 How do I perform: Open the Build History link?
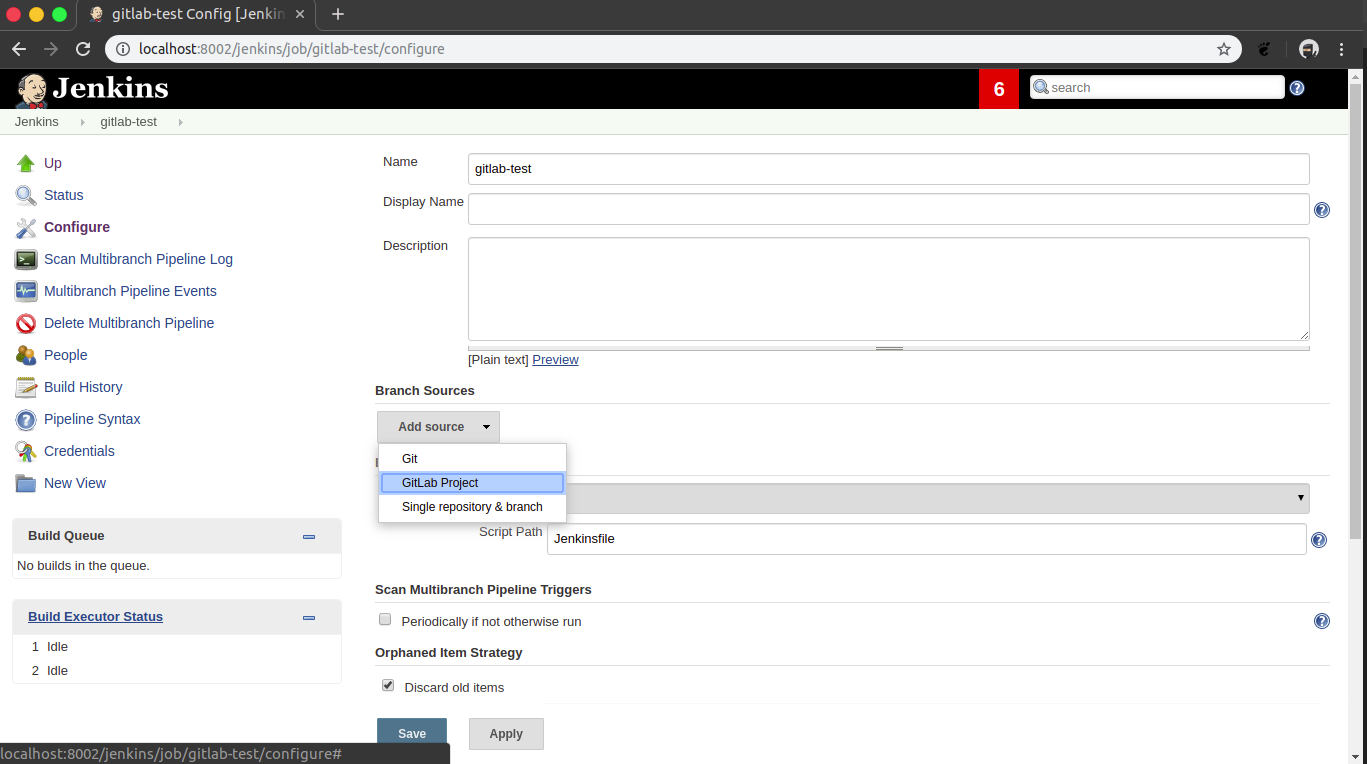point(83,387)
